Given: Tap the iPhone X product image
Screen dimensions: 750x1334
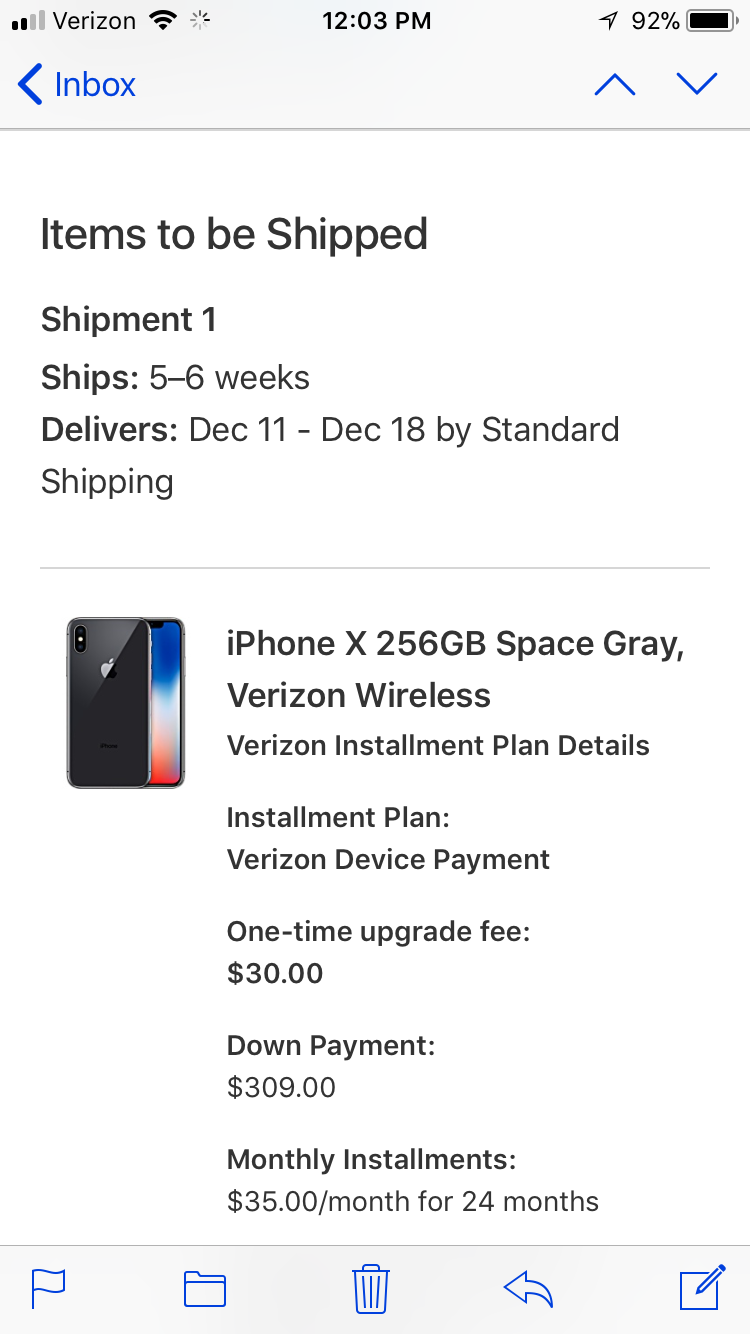Looking at the screenshot, I should pyautogui.click(x=126, y=703).
